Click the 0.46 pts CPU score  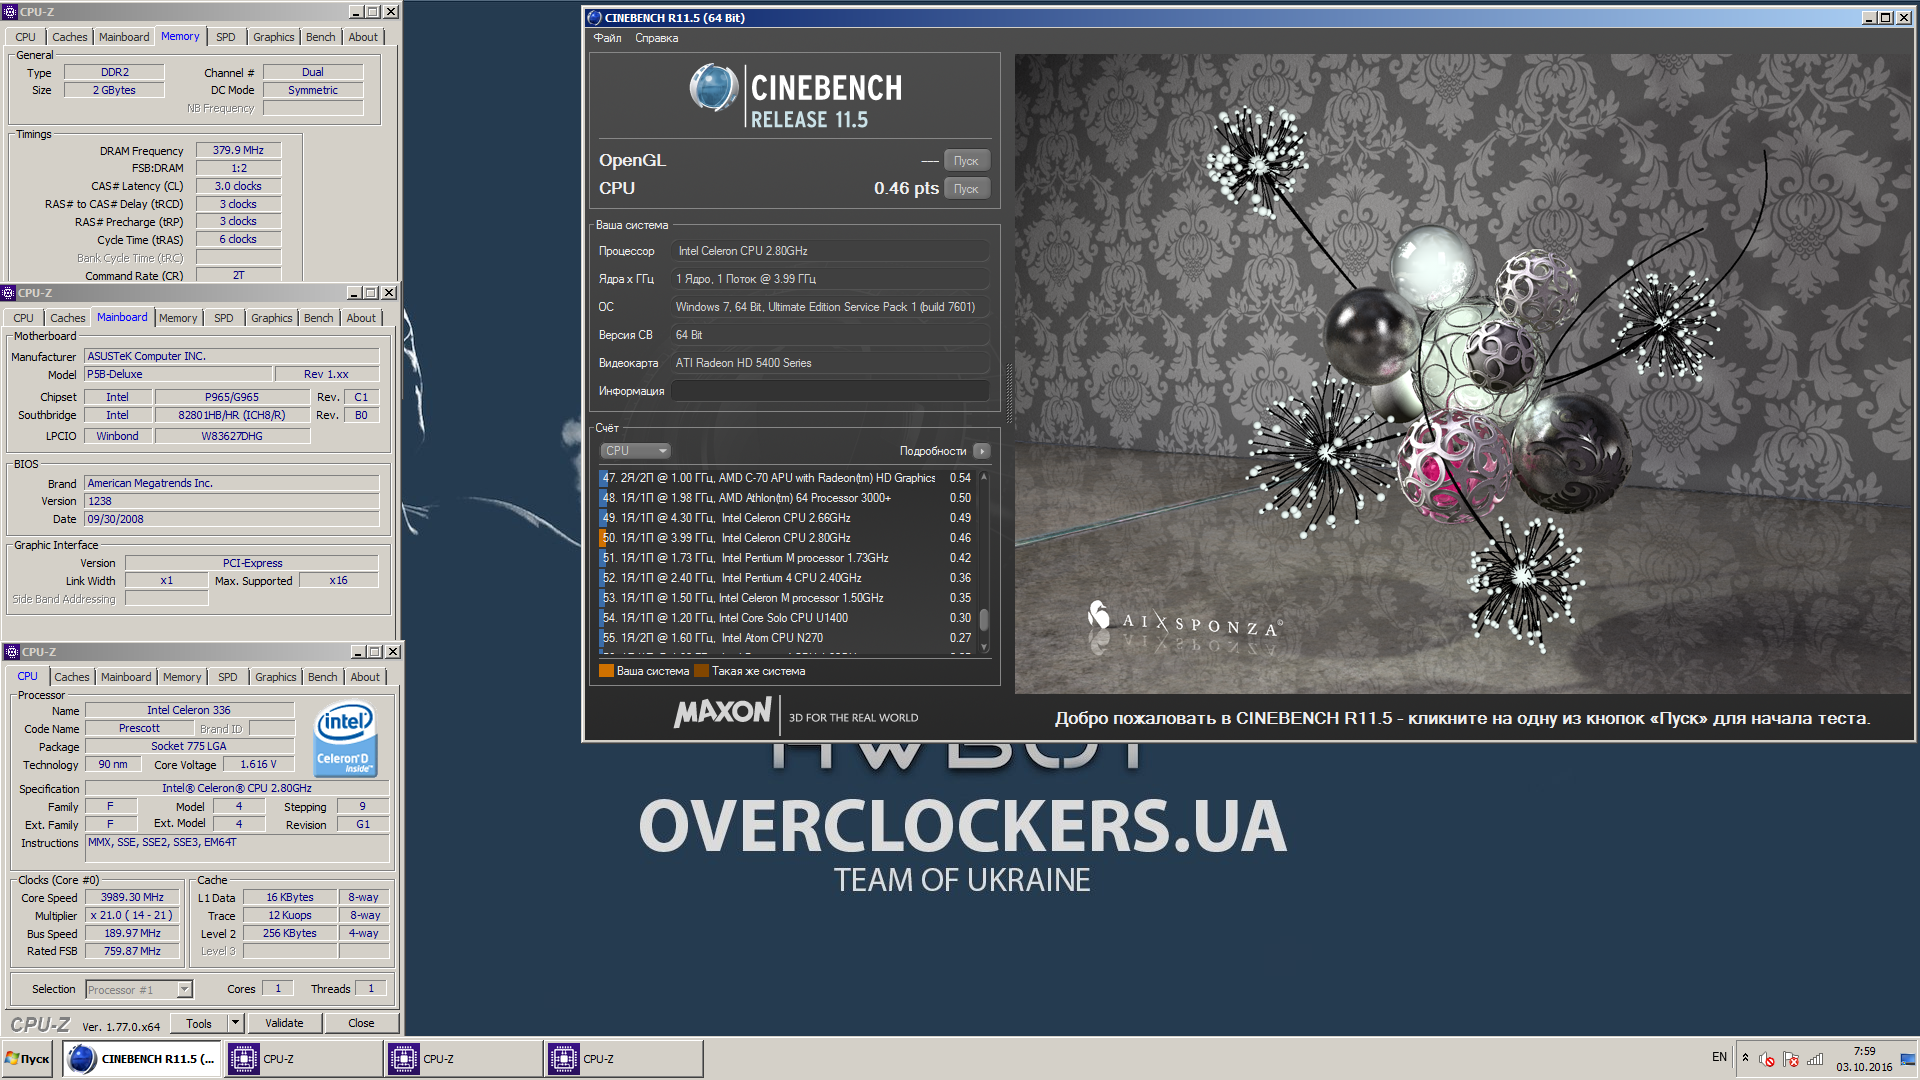(x=906, y=188)
